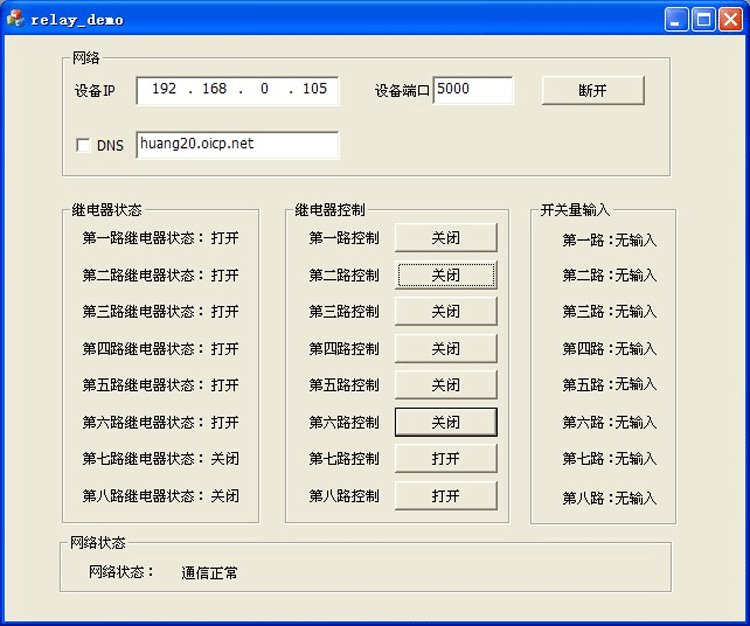Click the 设备端口 field showing 5000
Image resolution: width=750 pixels, height=626 pixels.
(x=472, y=90)
